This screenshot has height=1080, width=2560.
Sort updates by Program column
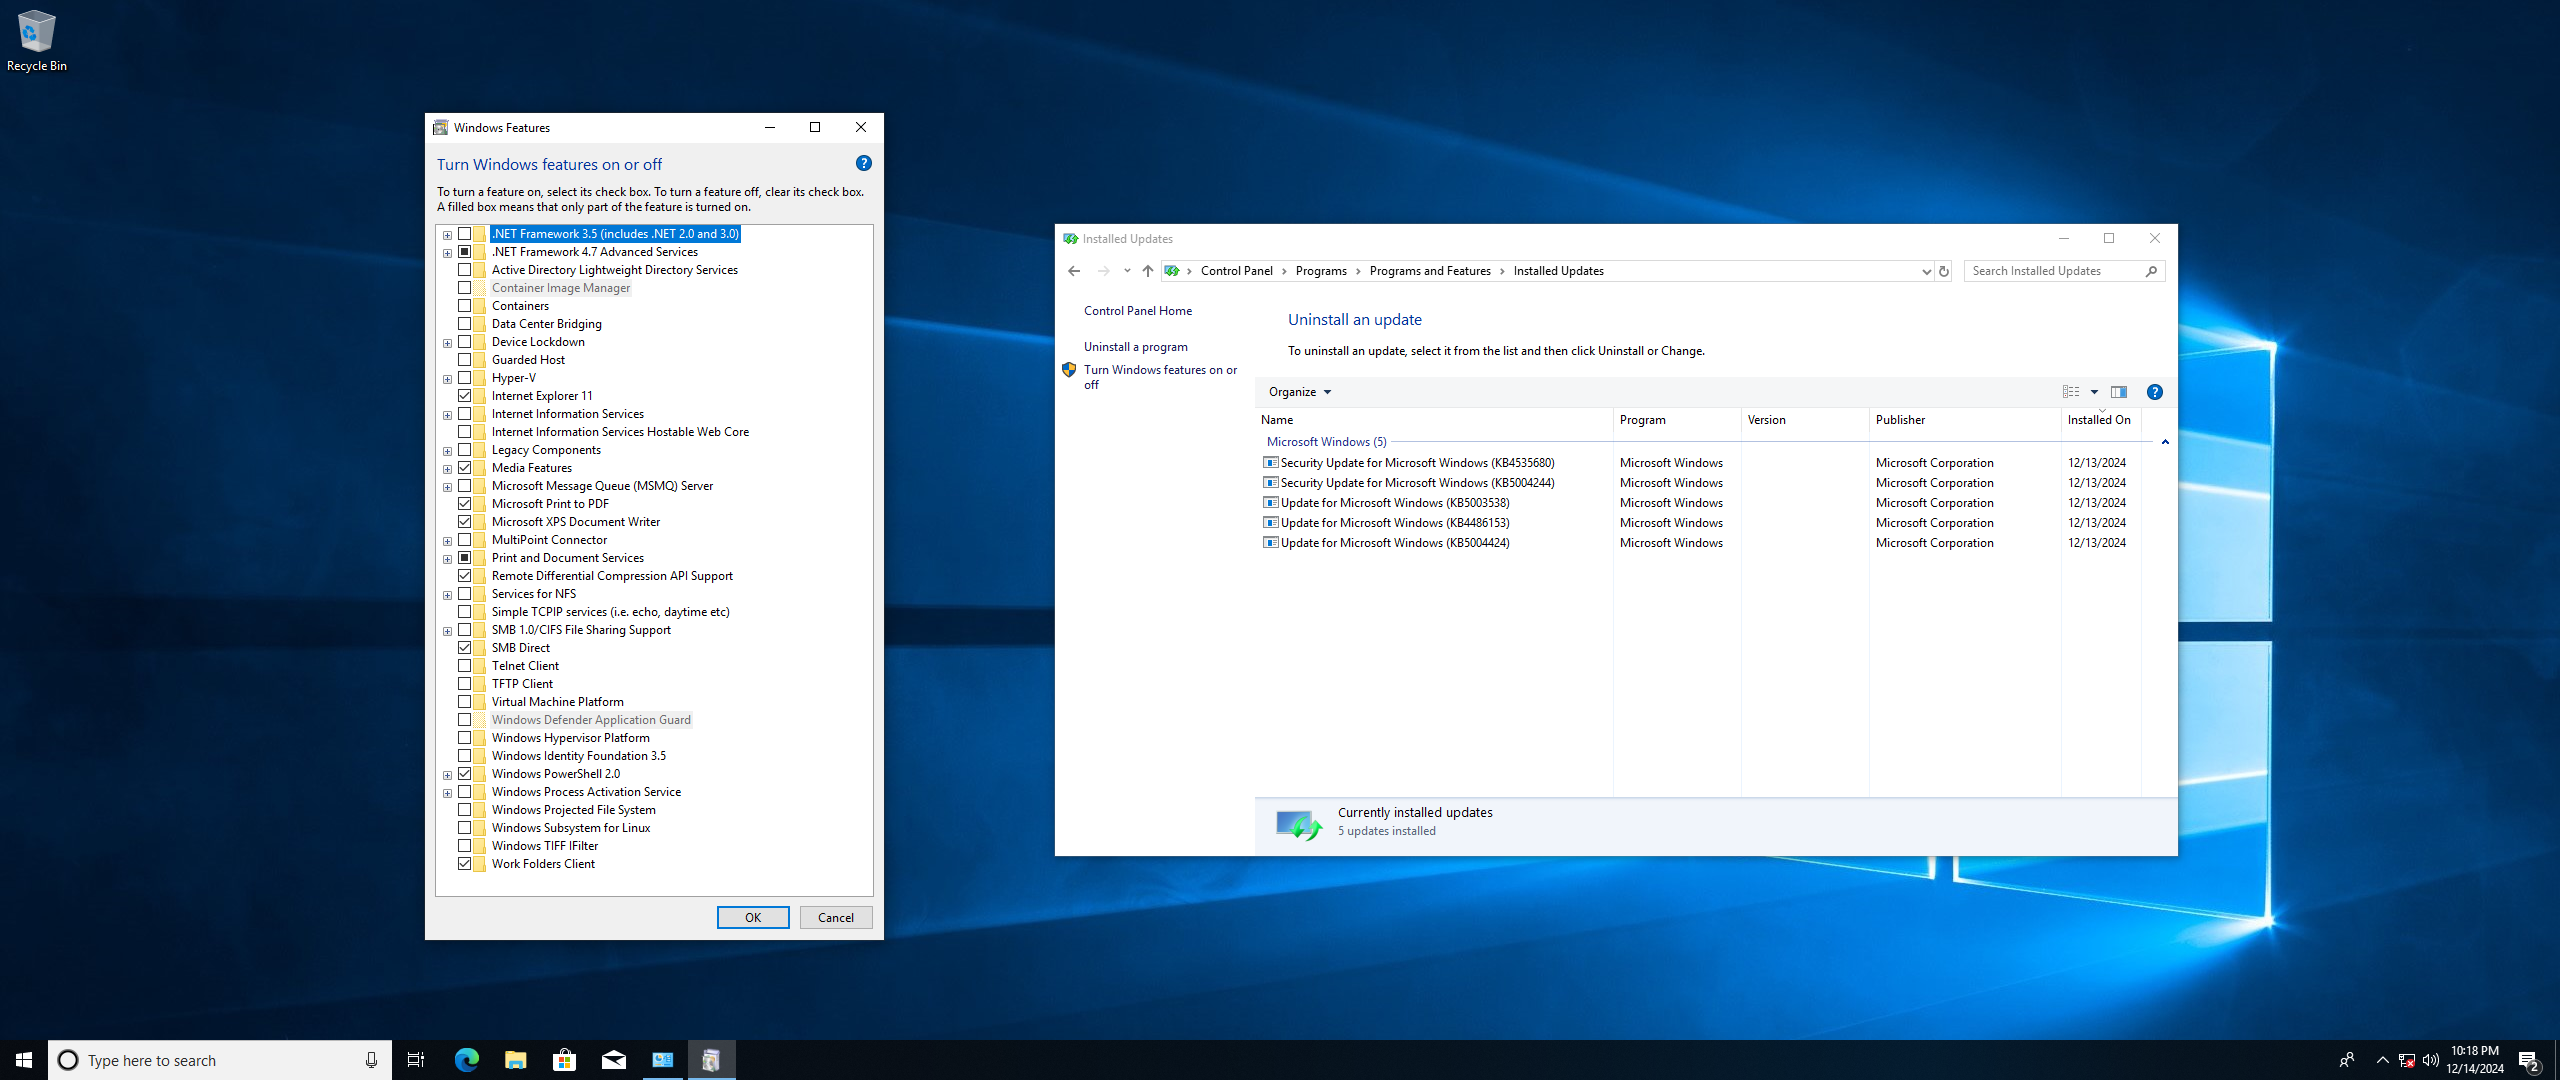pyautogui.click(x=1677, y=420)
